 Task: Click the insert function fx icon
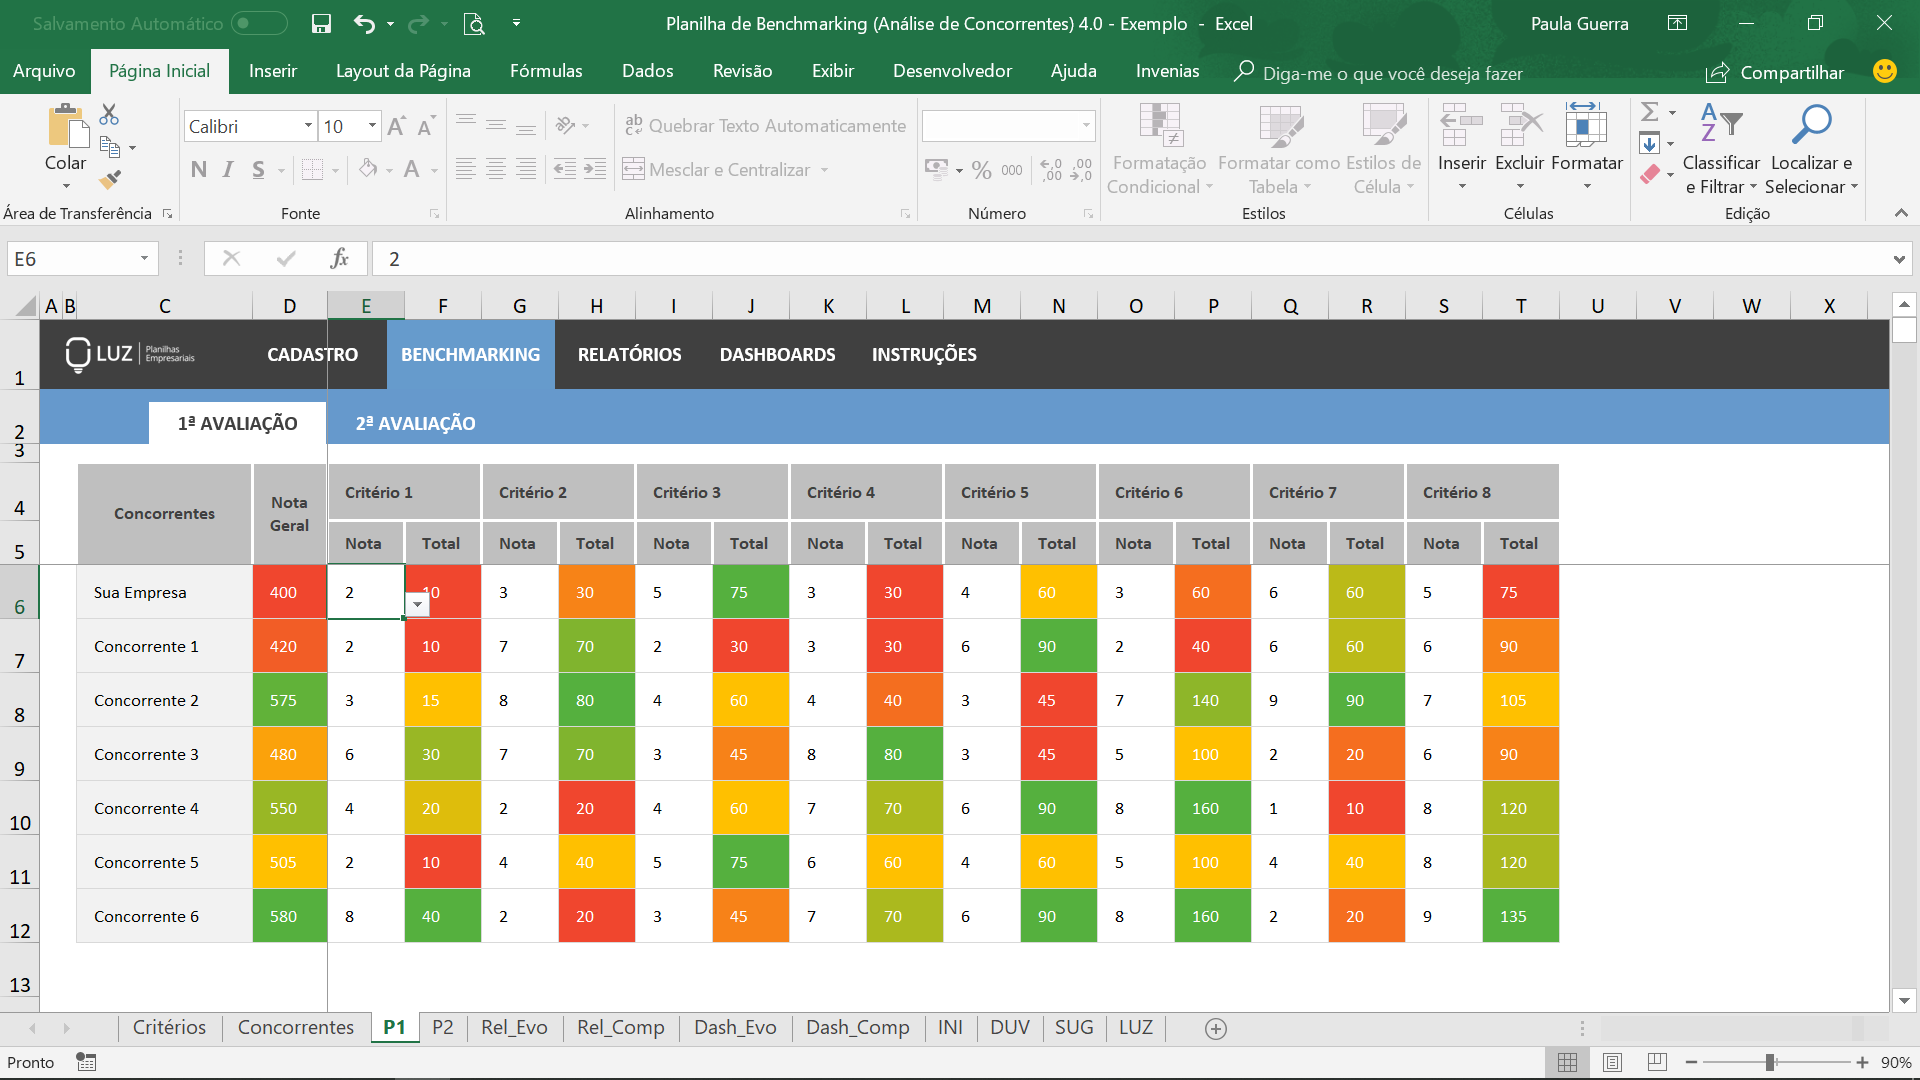coord(340,258)
